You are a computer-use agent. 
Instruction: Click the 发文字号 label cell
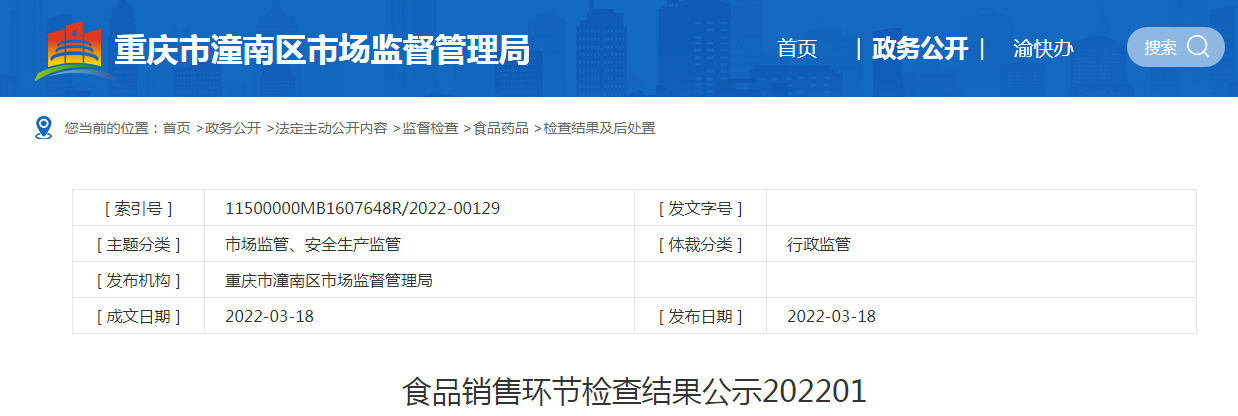(x=700, y=208)
